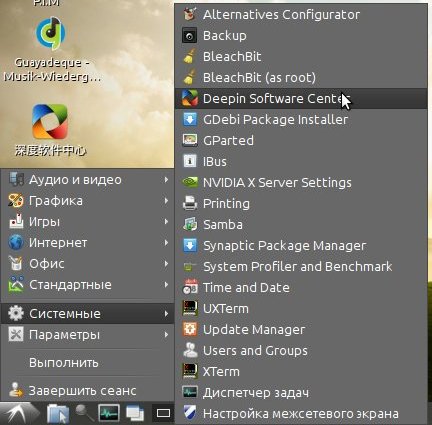Click the IBus info icon

coord(190,162)
